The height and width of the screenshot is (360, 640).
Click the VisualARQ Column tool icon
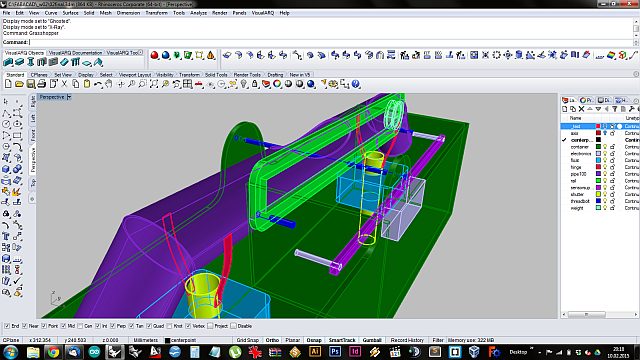click(31, 62)
